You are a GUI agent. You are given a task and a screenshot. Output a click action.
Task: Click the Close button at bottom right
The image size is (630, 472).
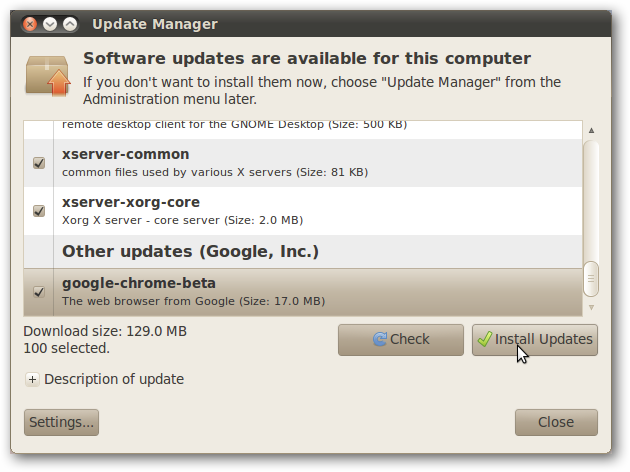tap(556, 422)
